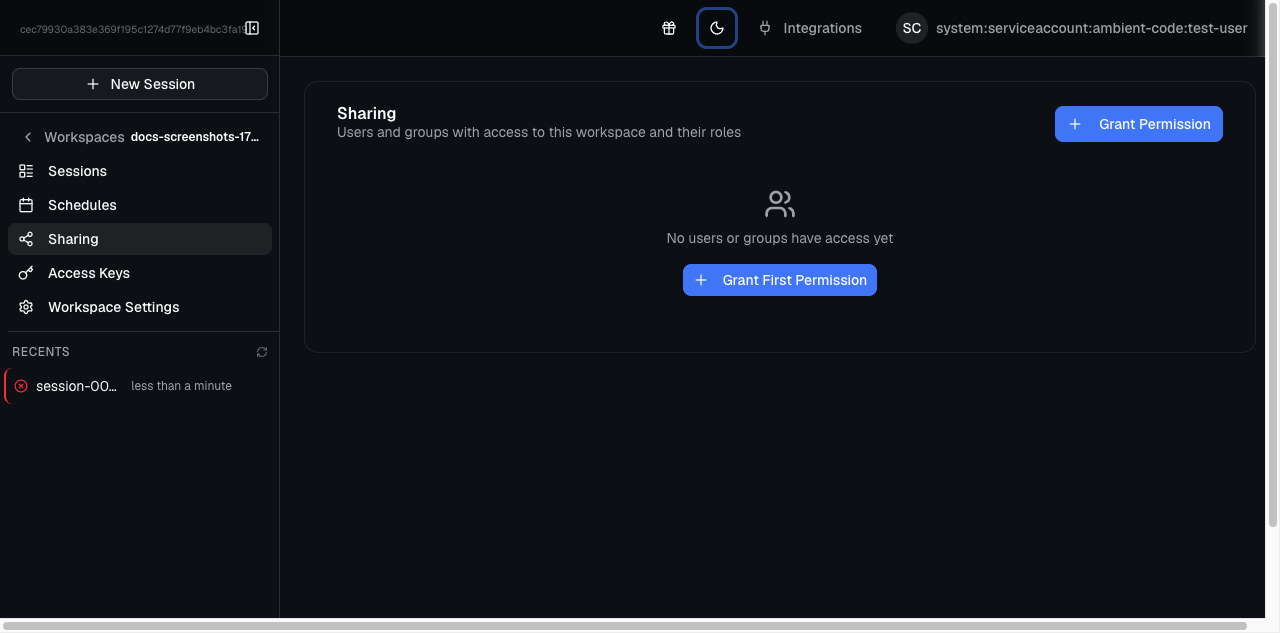Click the SC user avatar

(911, 28)
